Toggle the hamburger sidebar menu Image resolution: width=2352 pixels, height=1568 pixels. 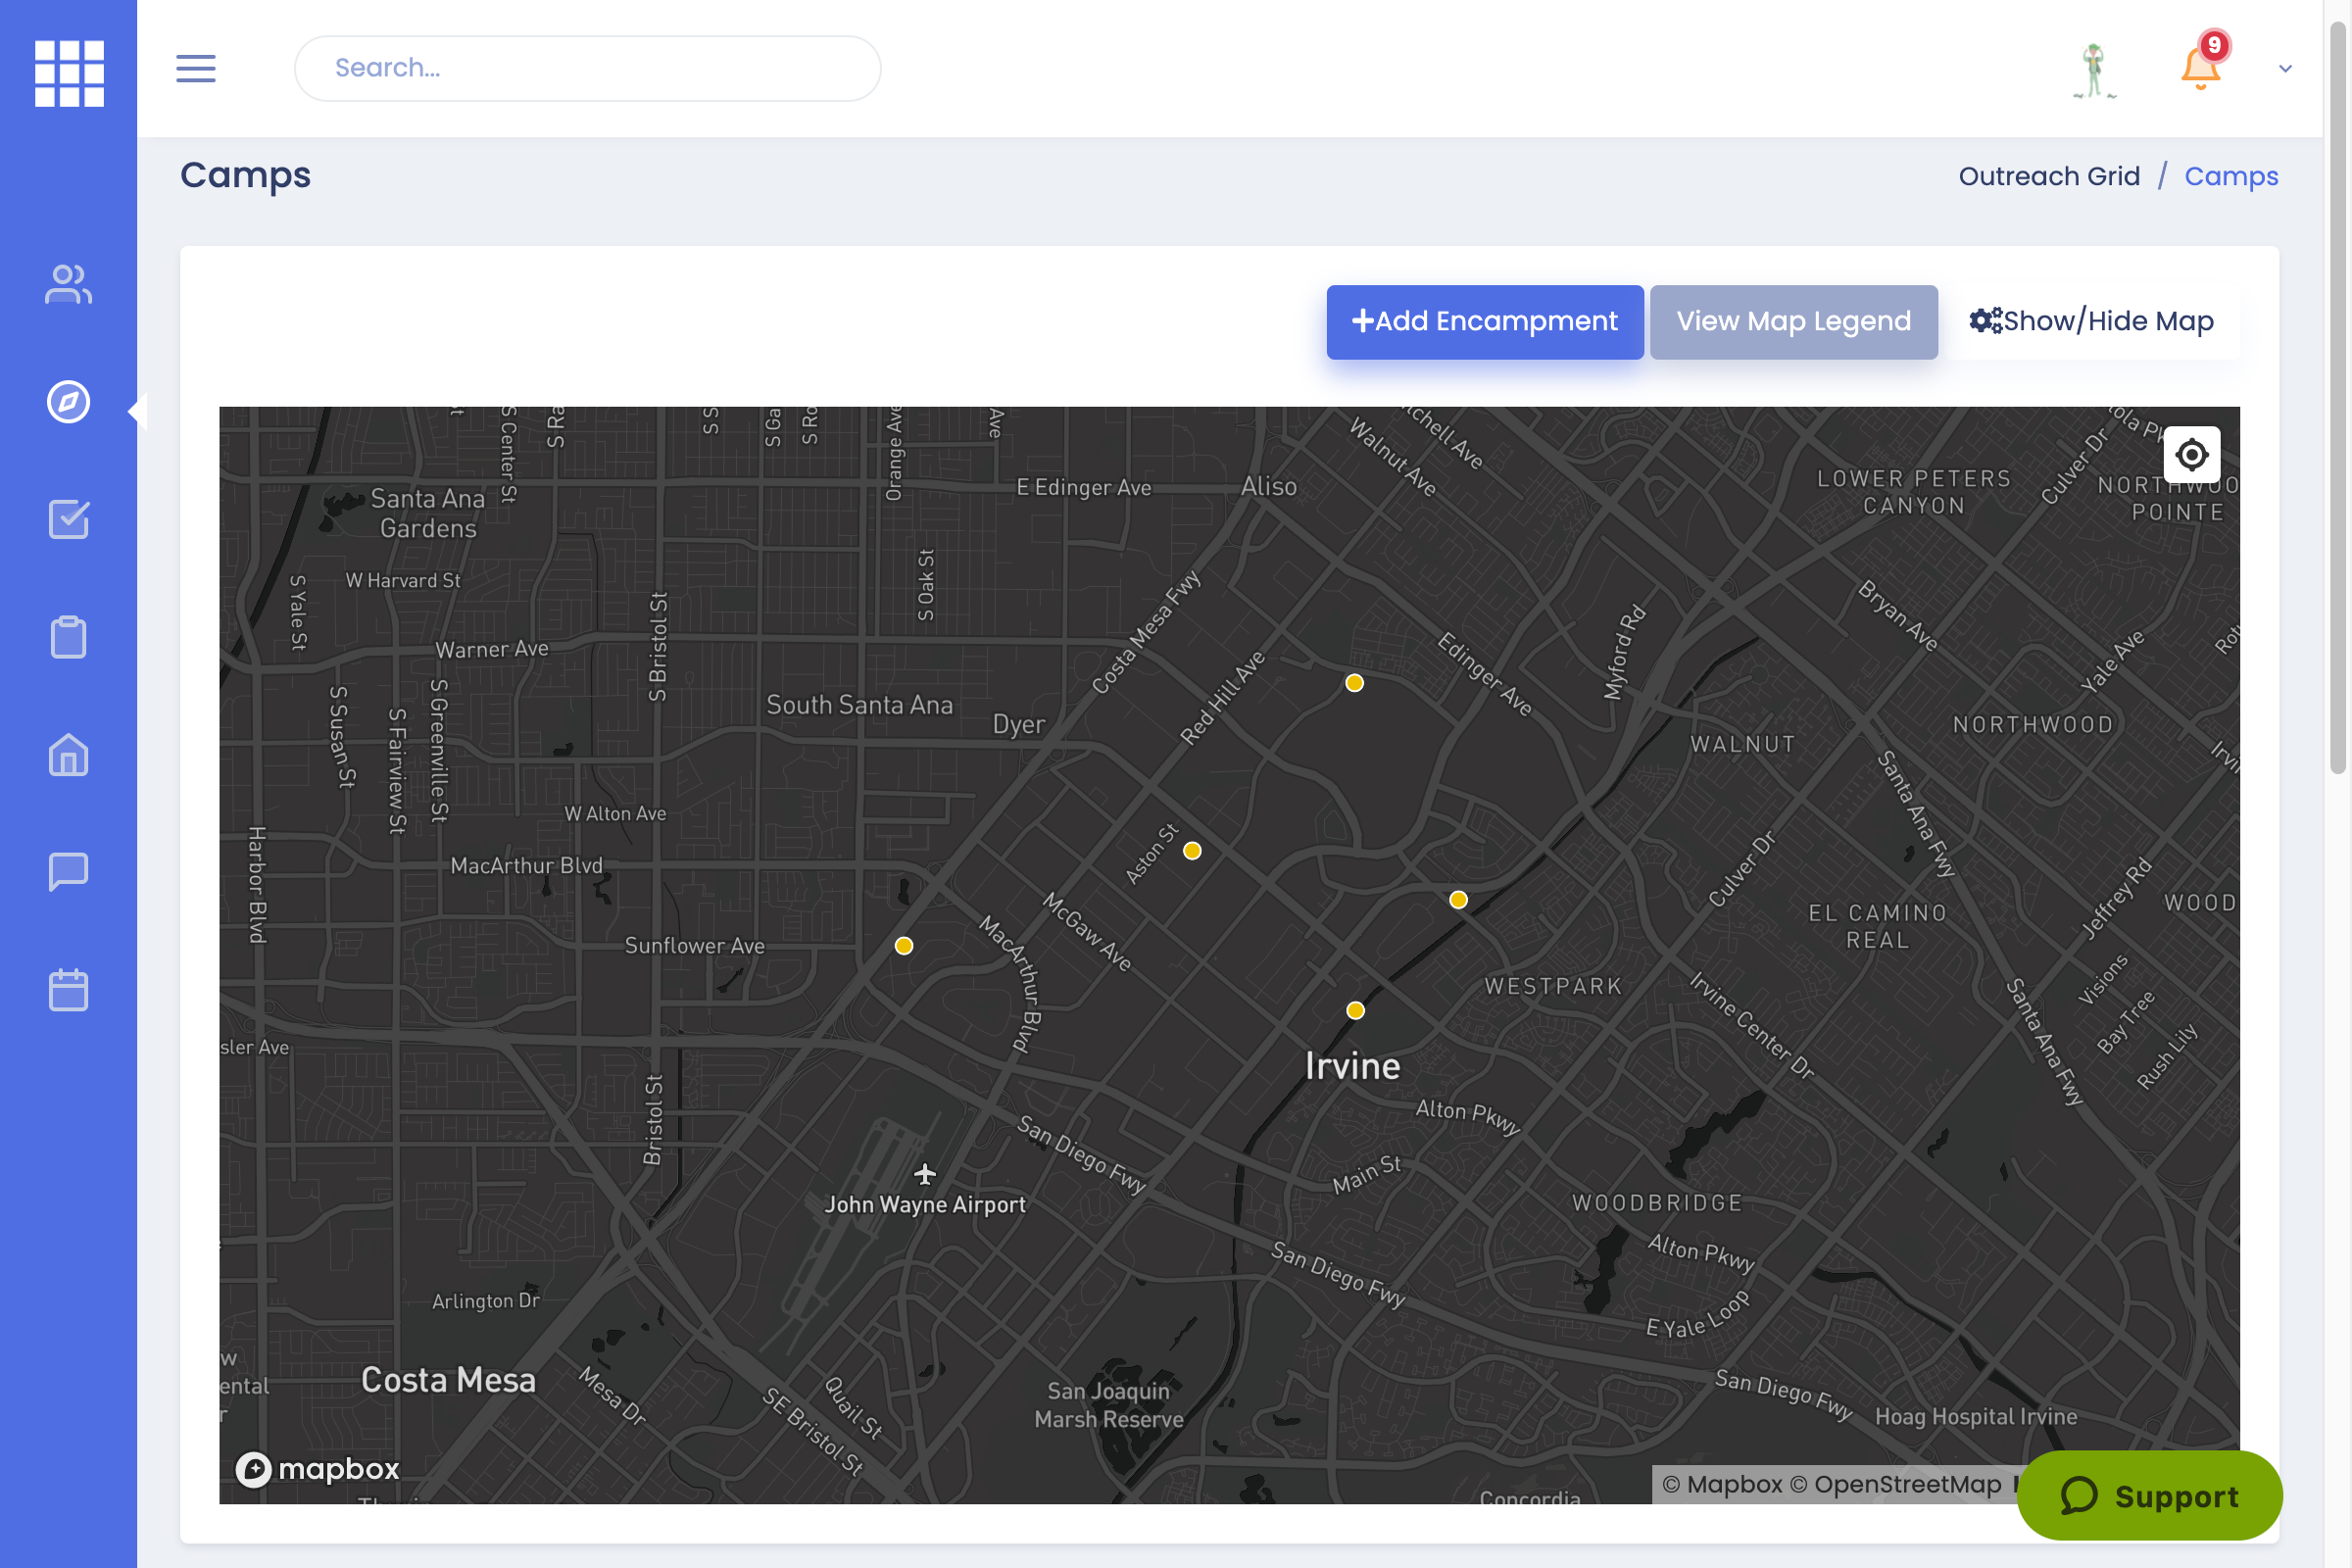click(196, 68)
